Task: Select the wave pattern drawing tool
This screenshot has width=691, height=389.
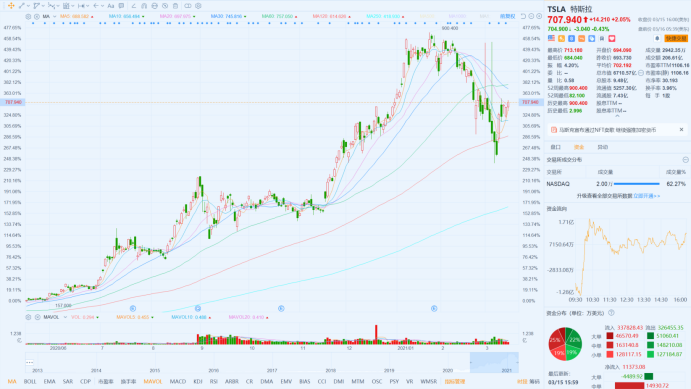Action: point(51,6)
